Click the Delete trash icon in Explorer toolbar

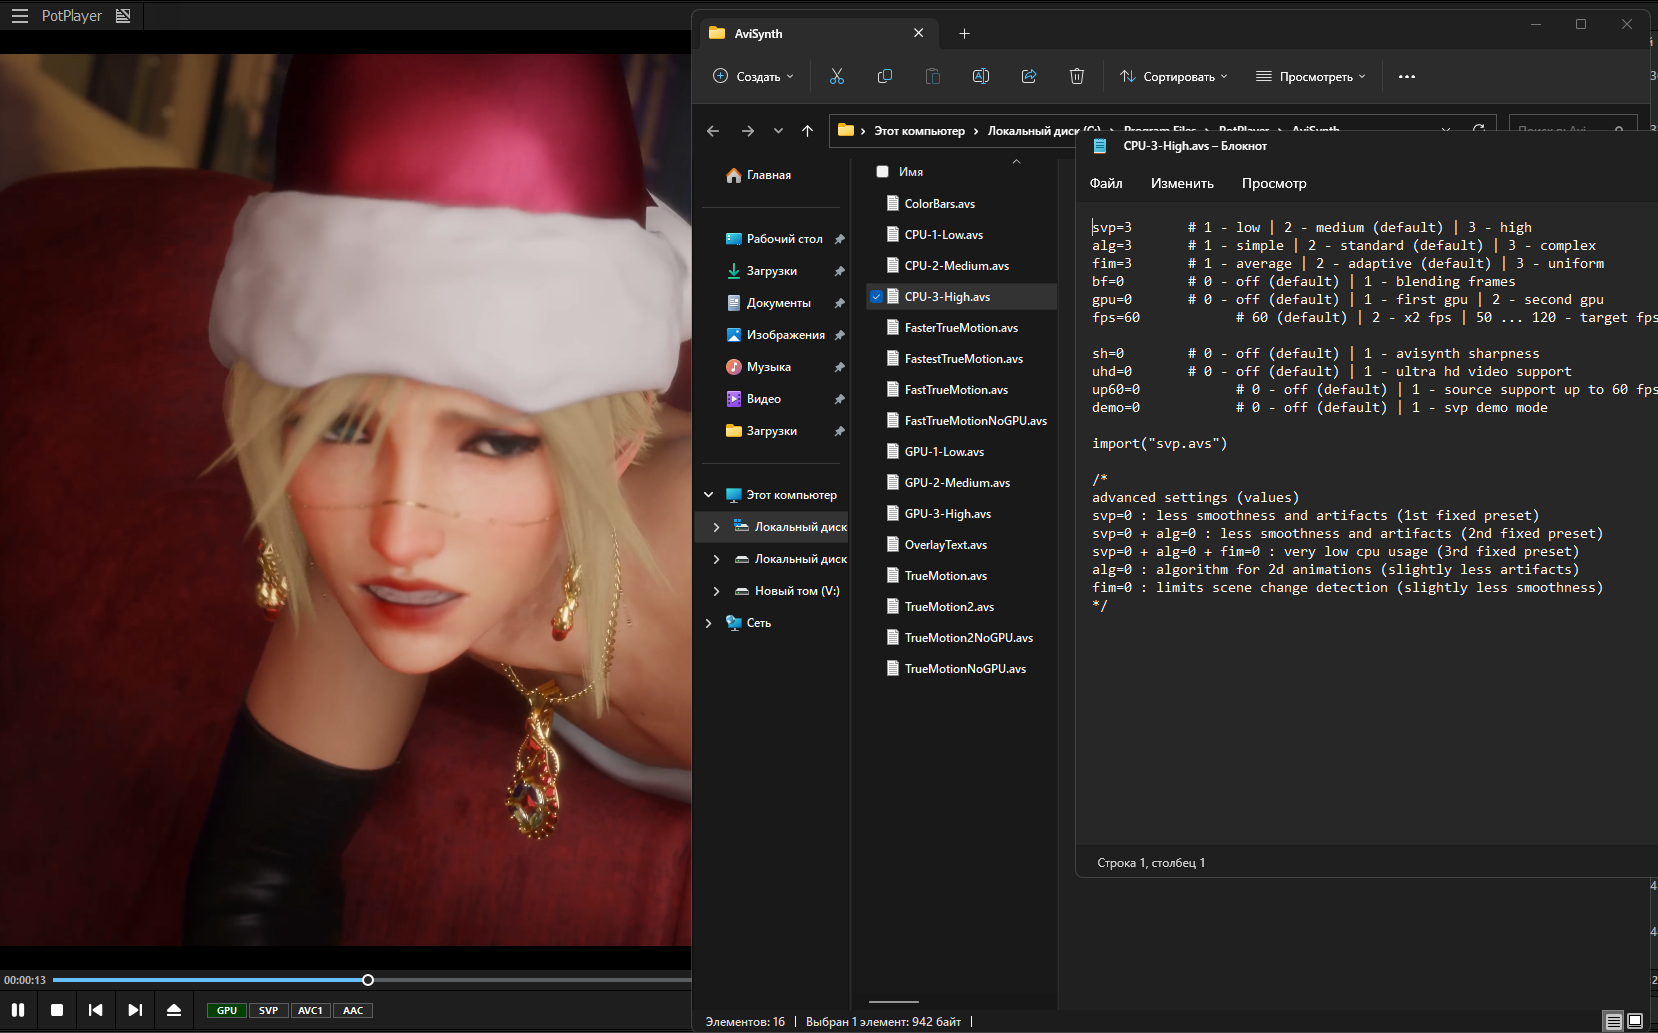coord(1077,76)
